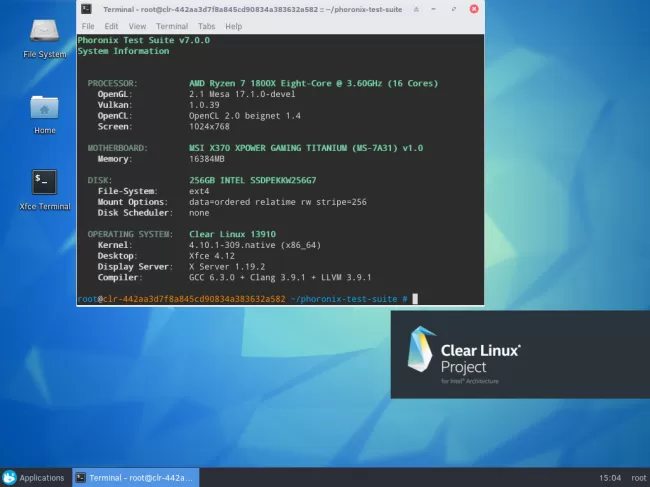
Task: Open the Edit menu in Terminal
Action: 111,26
